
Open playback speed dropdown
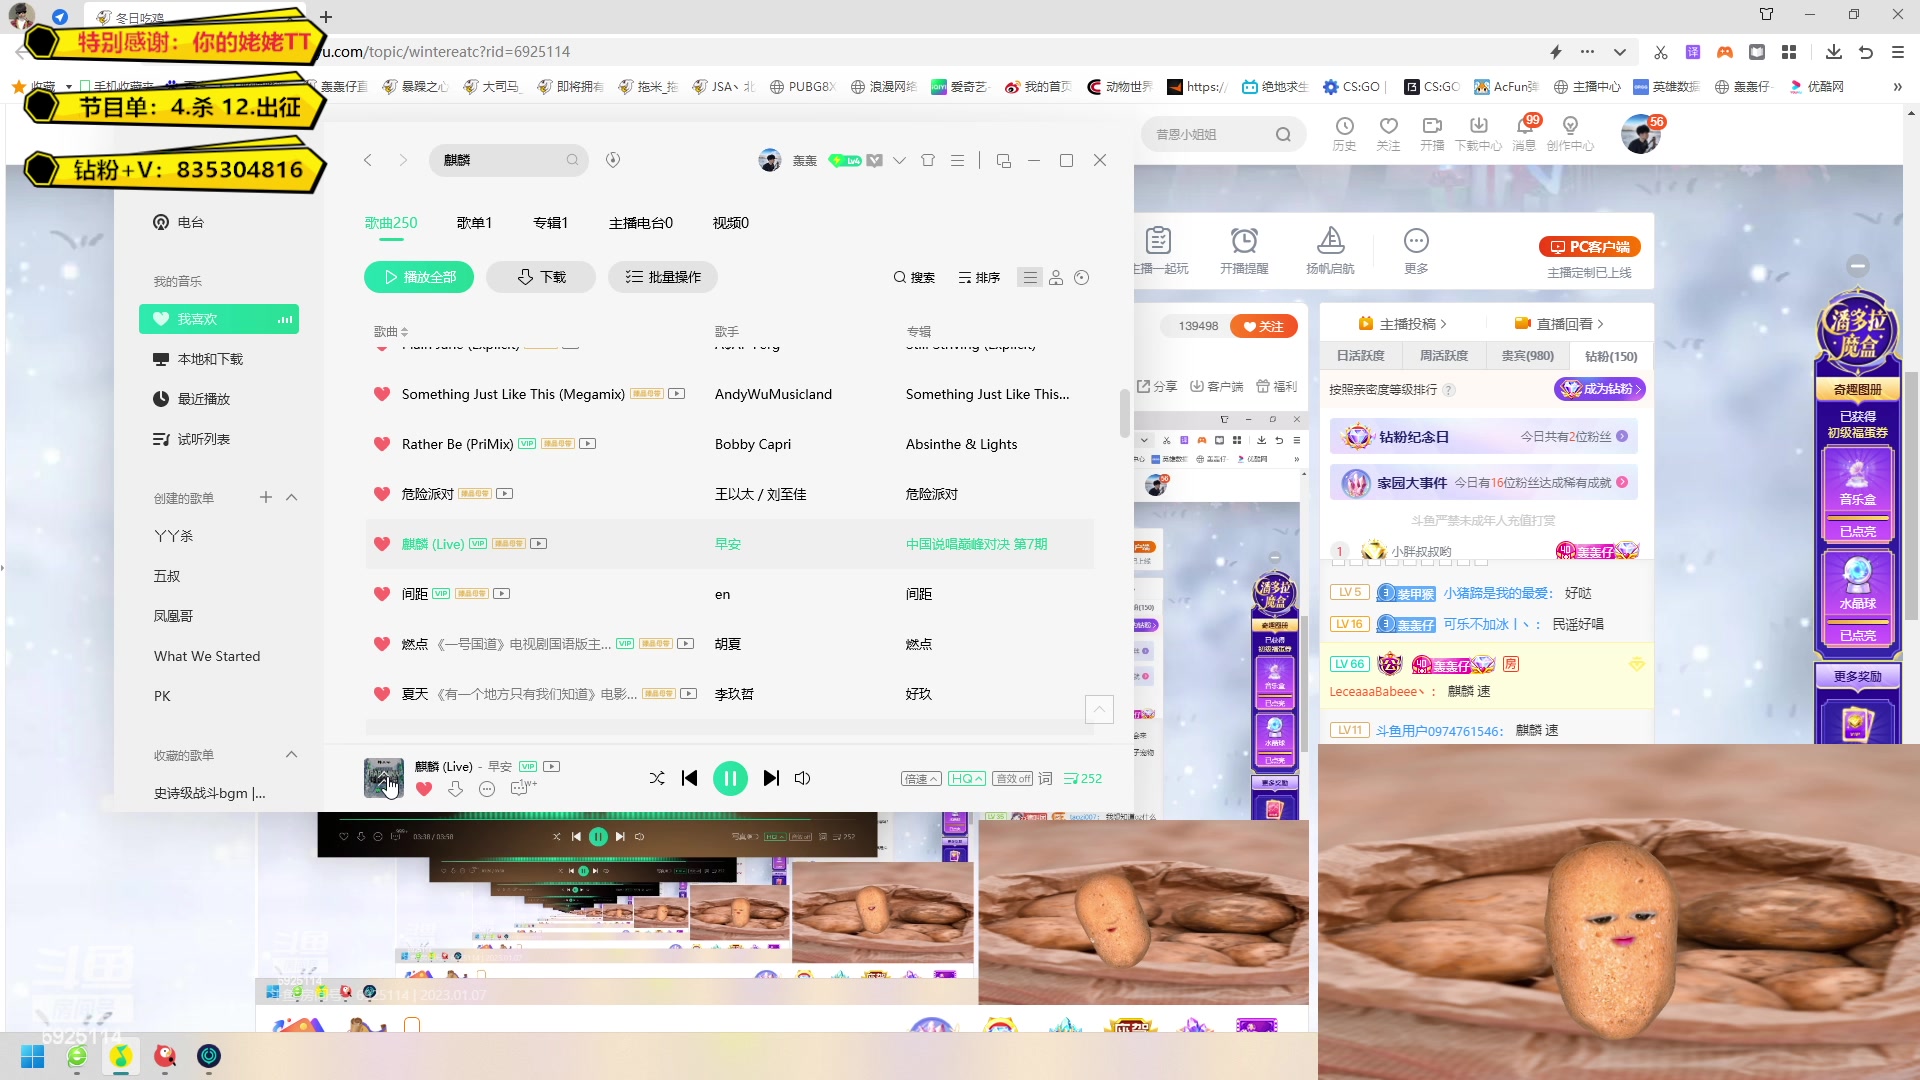[921, 778]
